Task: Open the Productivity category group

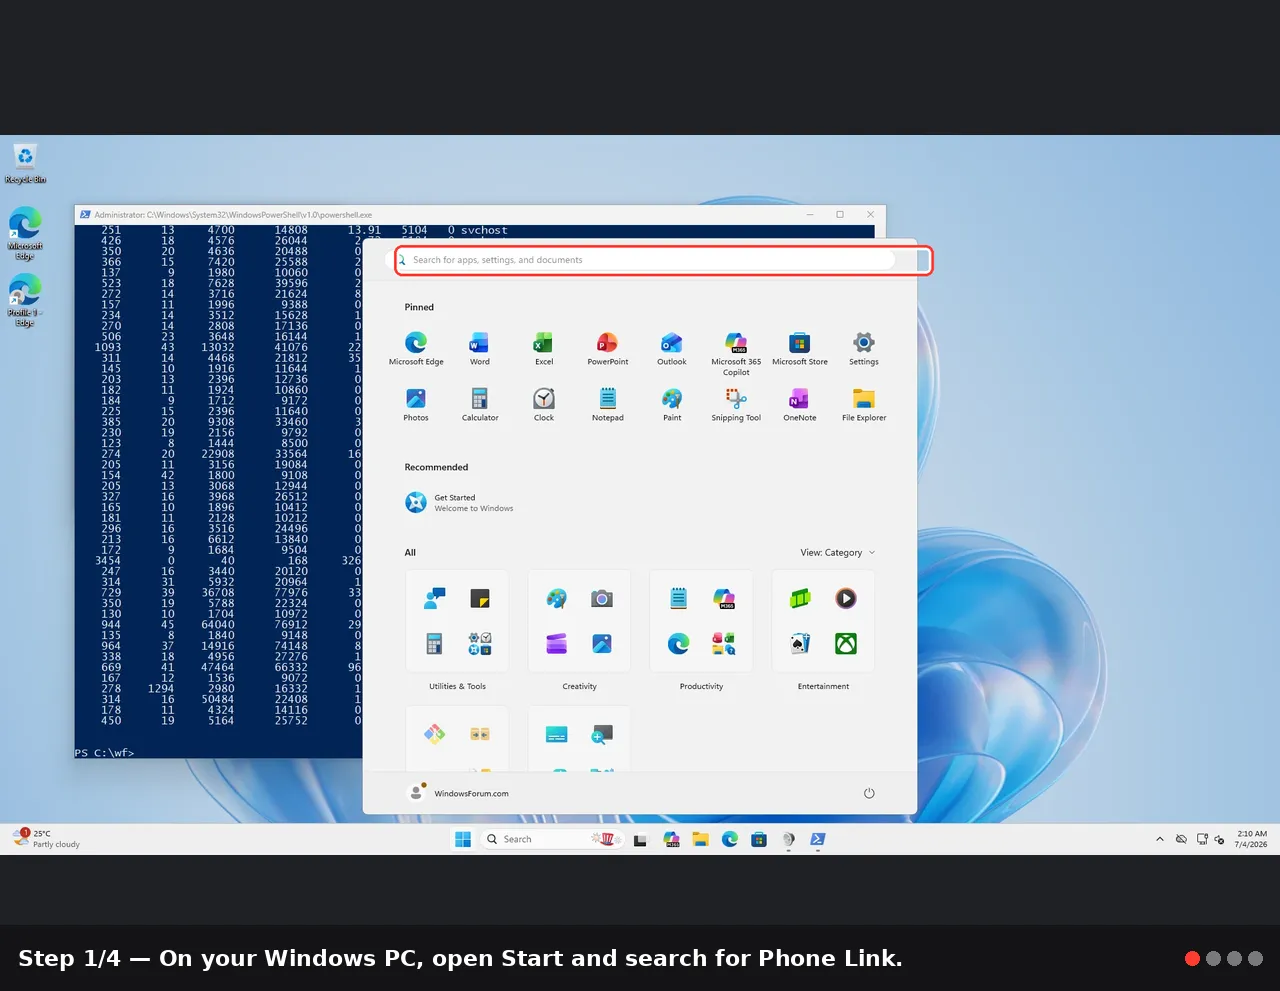Action: tap(702, 631)
